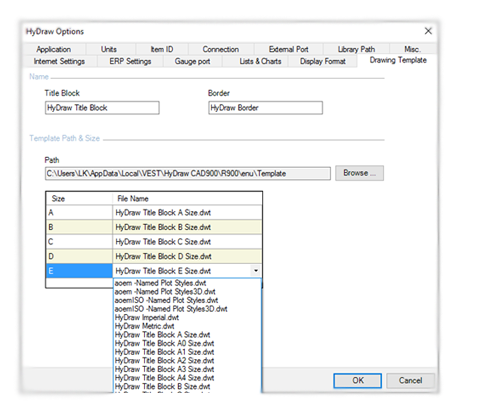
Task: Click the Browse button
Action: click(359, 173)
